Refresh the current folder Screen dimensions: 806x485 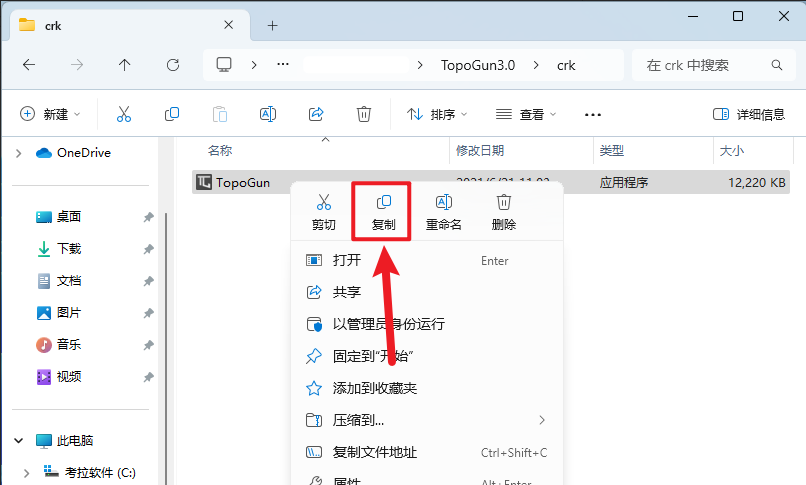tap(173, 65)
